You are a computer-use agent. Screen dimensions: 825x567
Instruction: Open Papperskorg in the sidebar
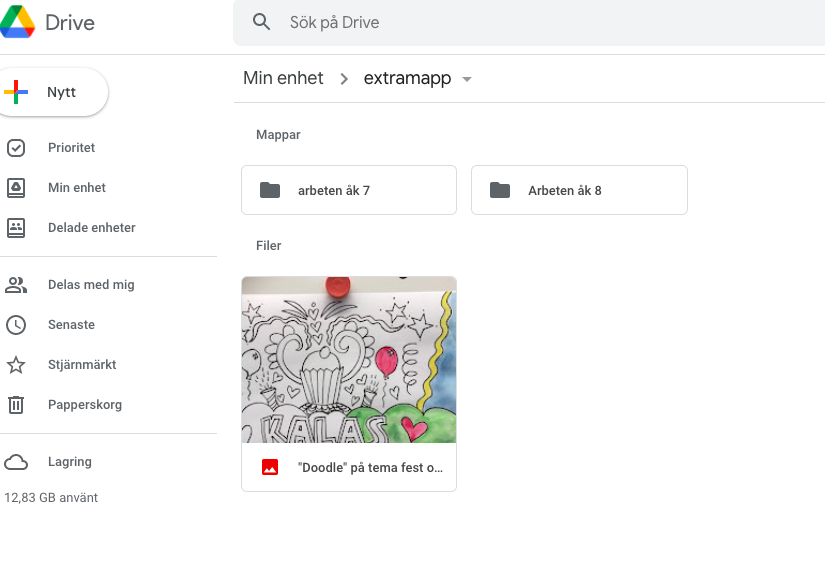(x=84, y=405)
